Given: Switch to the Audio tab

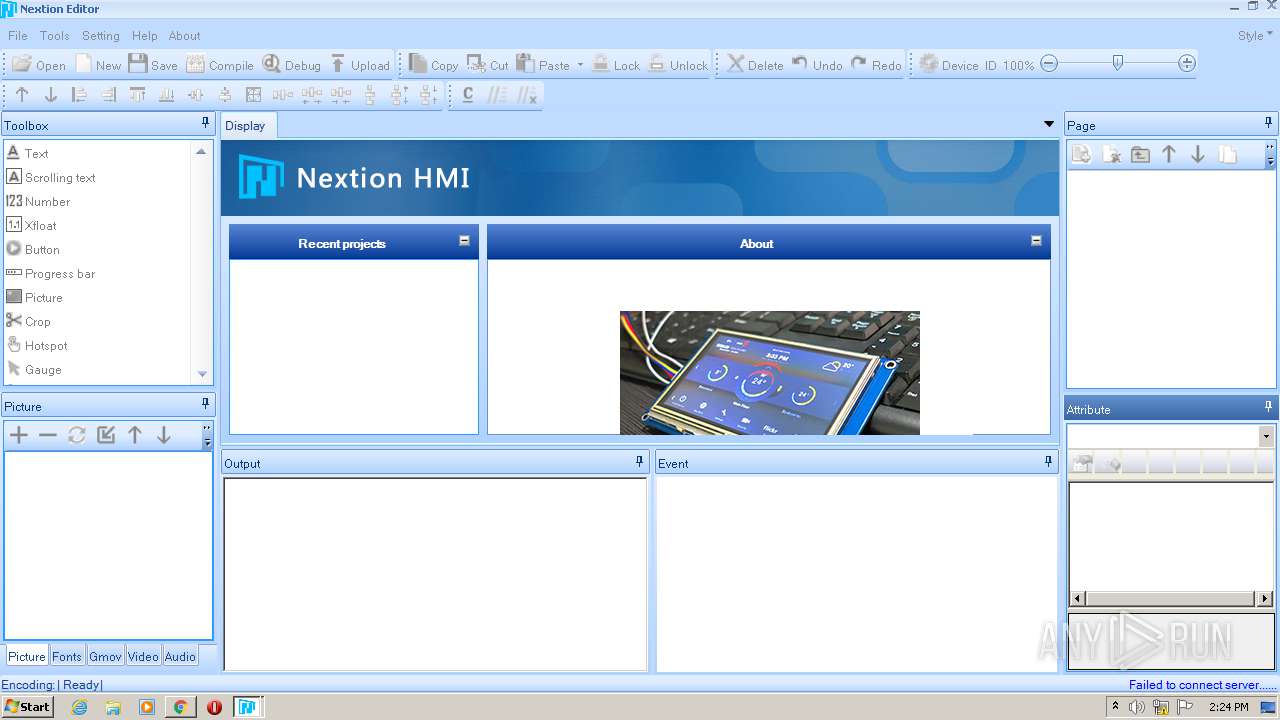Looking at the screenshot, I should [x=180, y=656].
